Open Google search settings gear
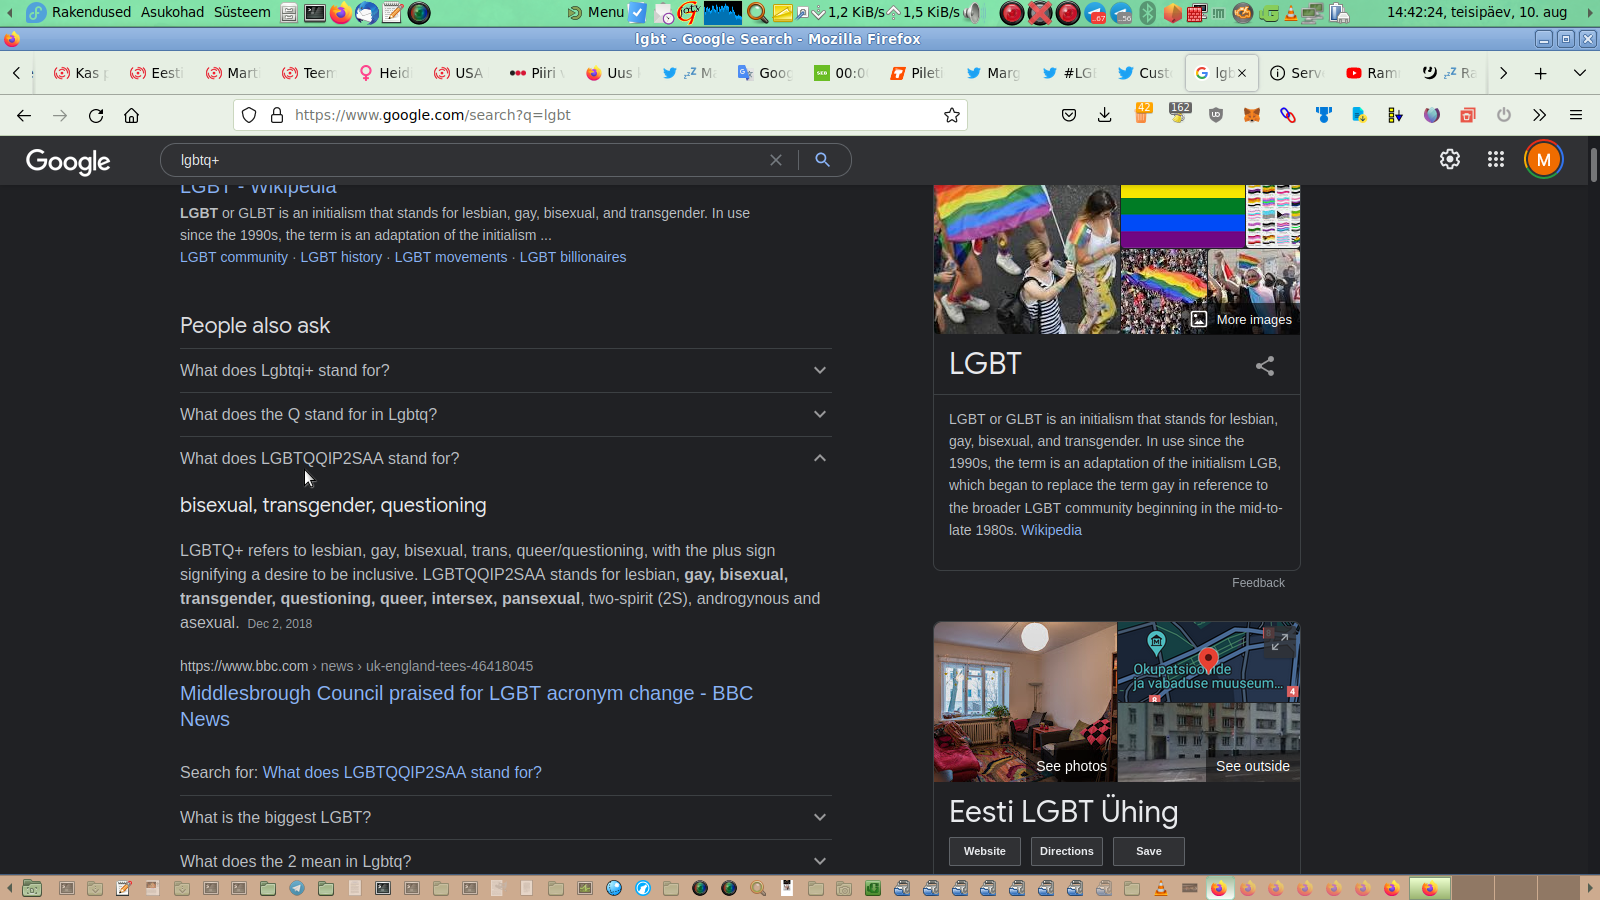 click(x=1450, y=159)
